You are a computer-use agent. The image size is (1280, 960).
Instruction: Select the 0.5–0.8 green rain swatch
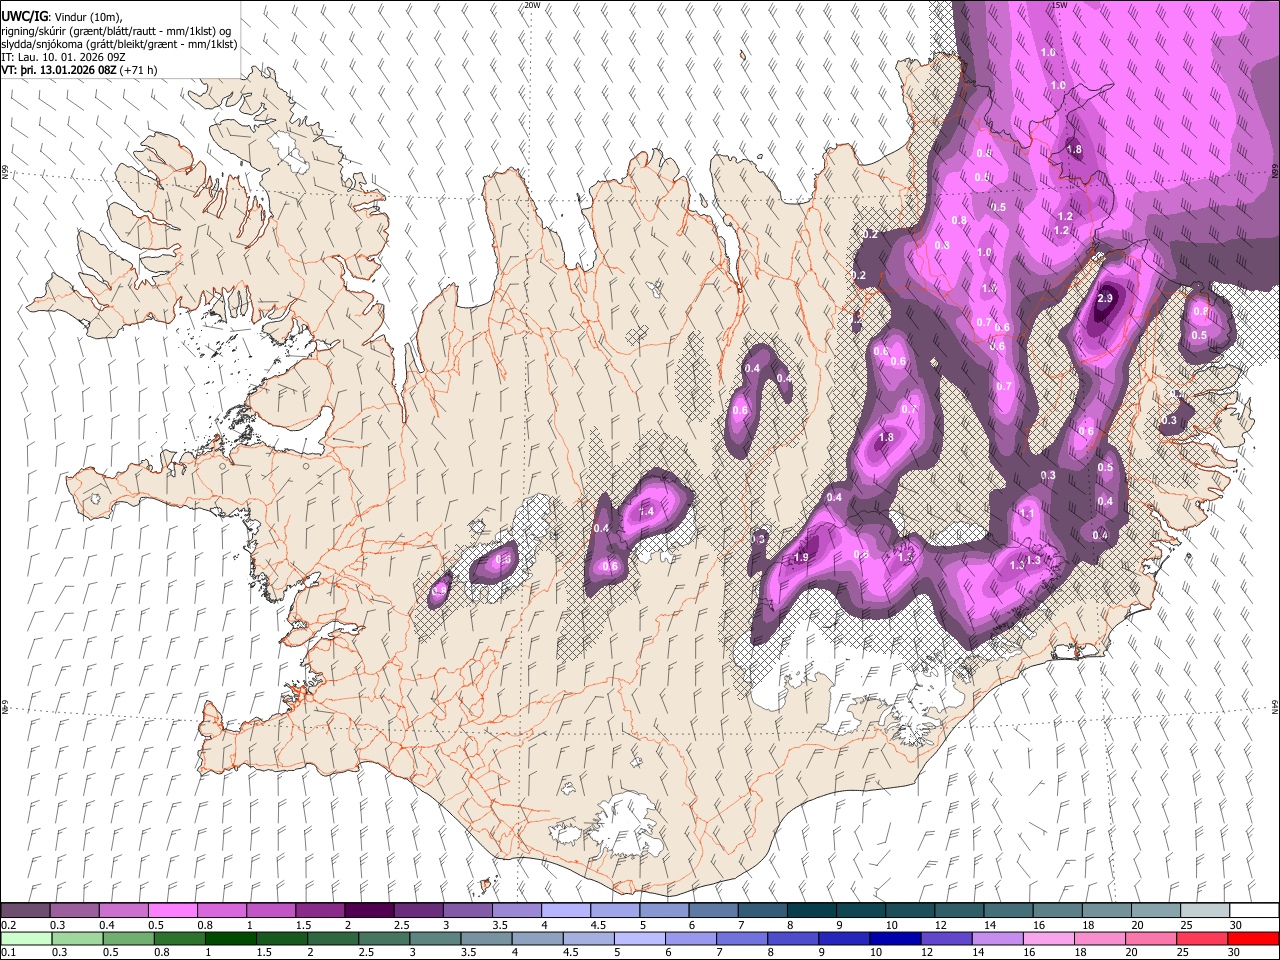[128, 938]
